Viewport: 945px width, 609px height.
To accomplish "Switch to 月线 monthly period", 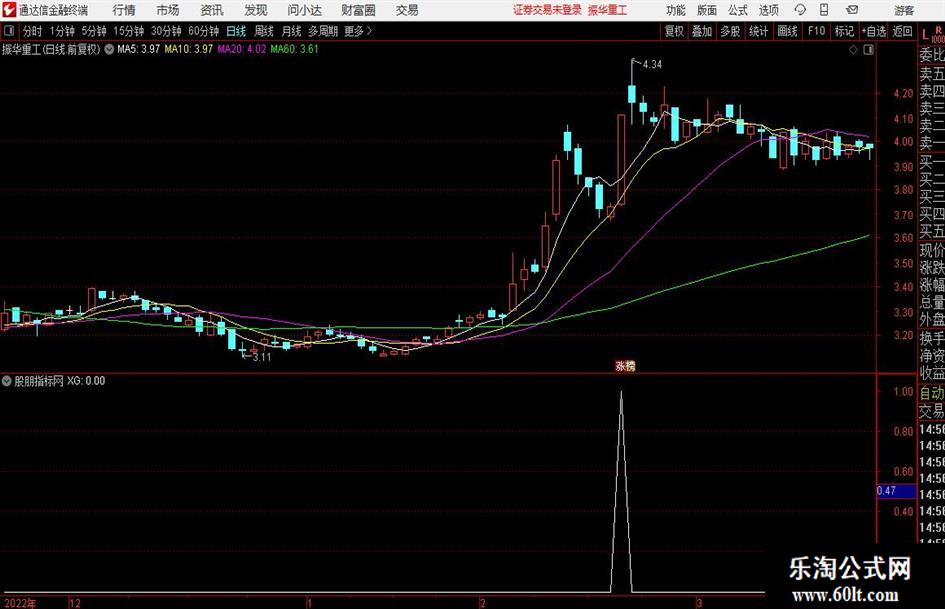I will (292, 31).
